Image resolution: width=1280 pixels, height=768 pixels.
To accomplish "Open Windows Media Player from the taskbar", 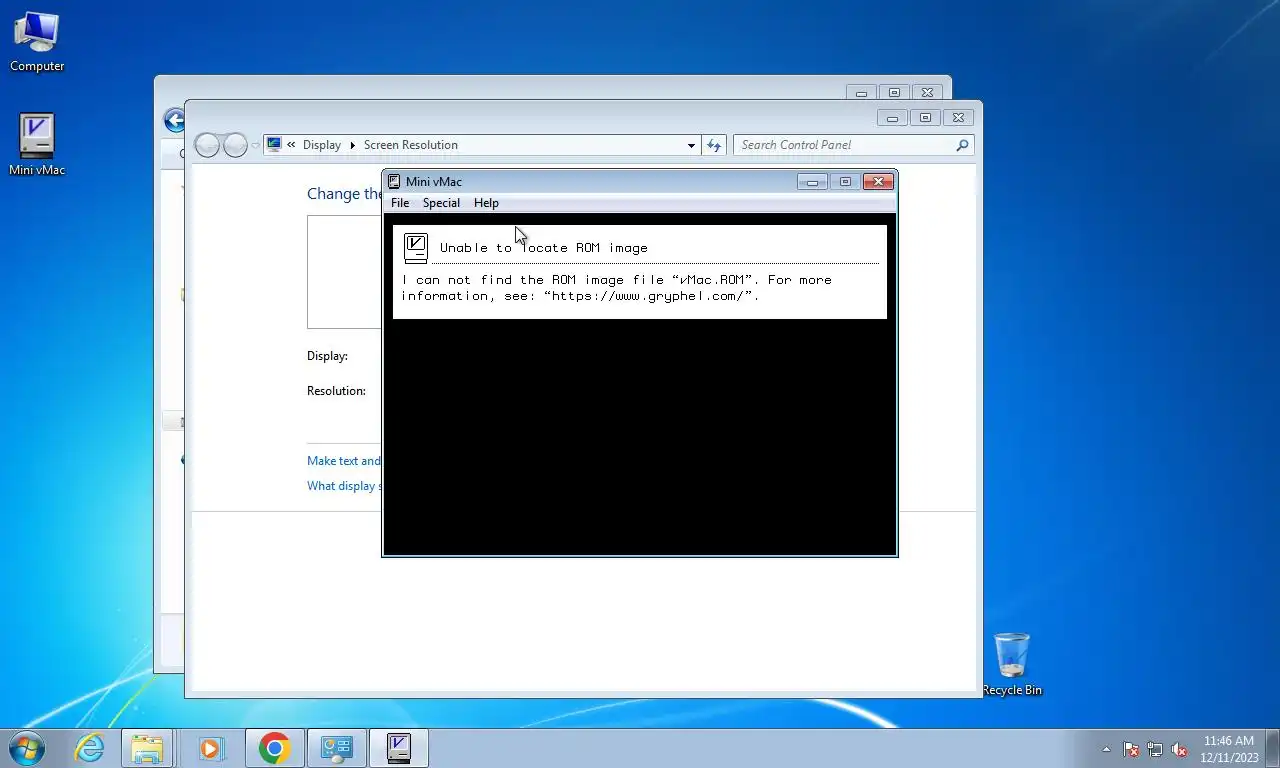I will pyautogui.click(x=210, y=748).
